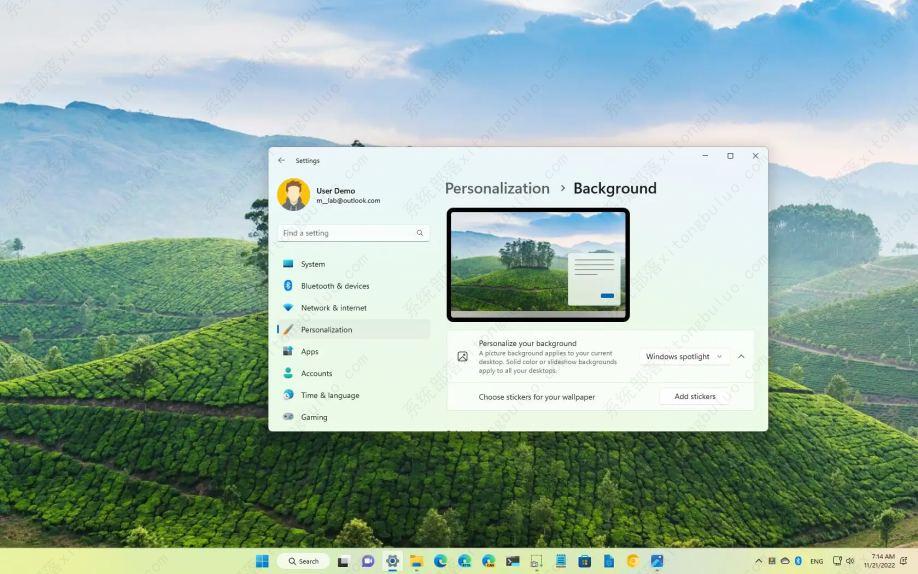Collapse the Personalize your background section
Image resolution: width=918 pixels, height=574 pixels.
point(741,356)
